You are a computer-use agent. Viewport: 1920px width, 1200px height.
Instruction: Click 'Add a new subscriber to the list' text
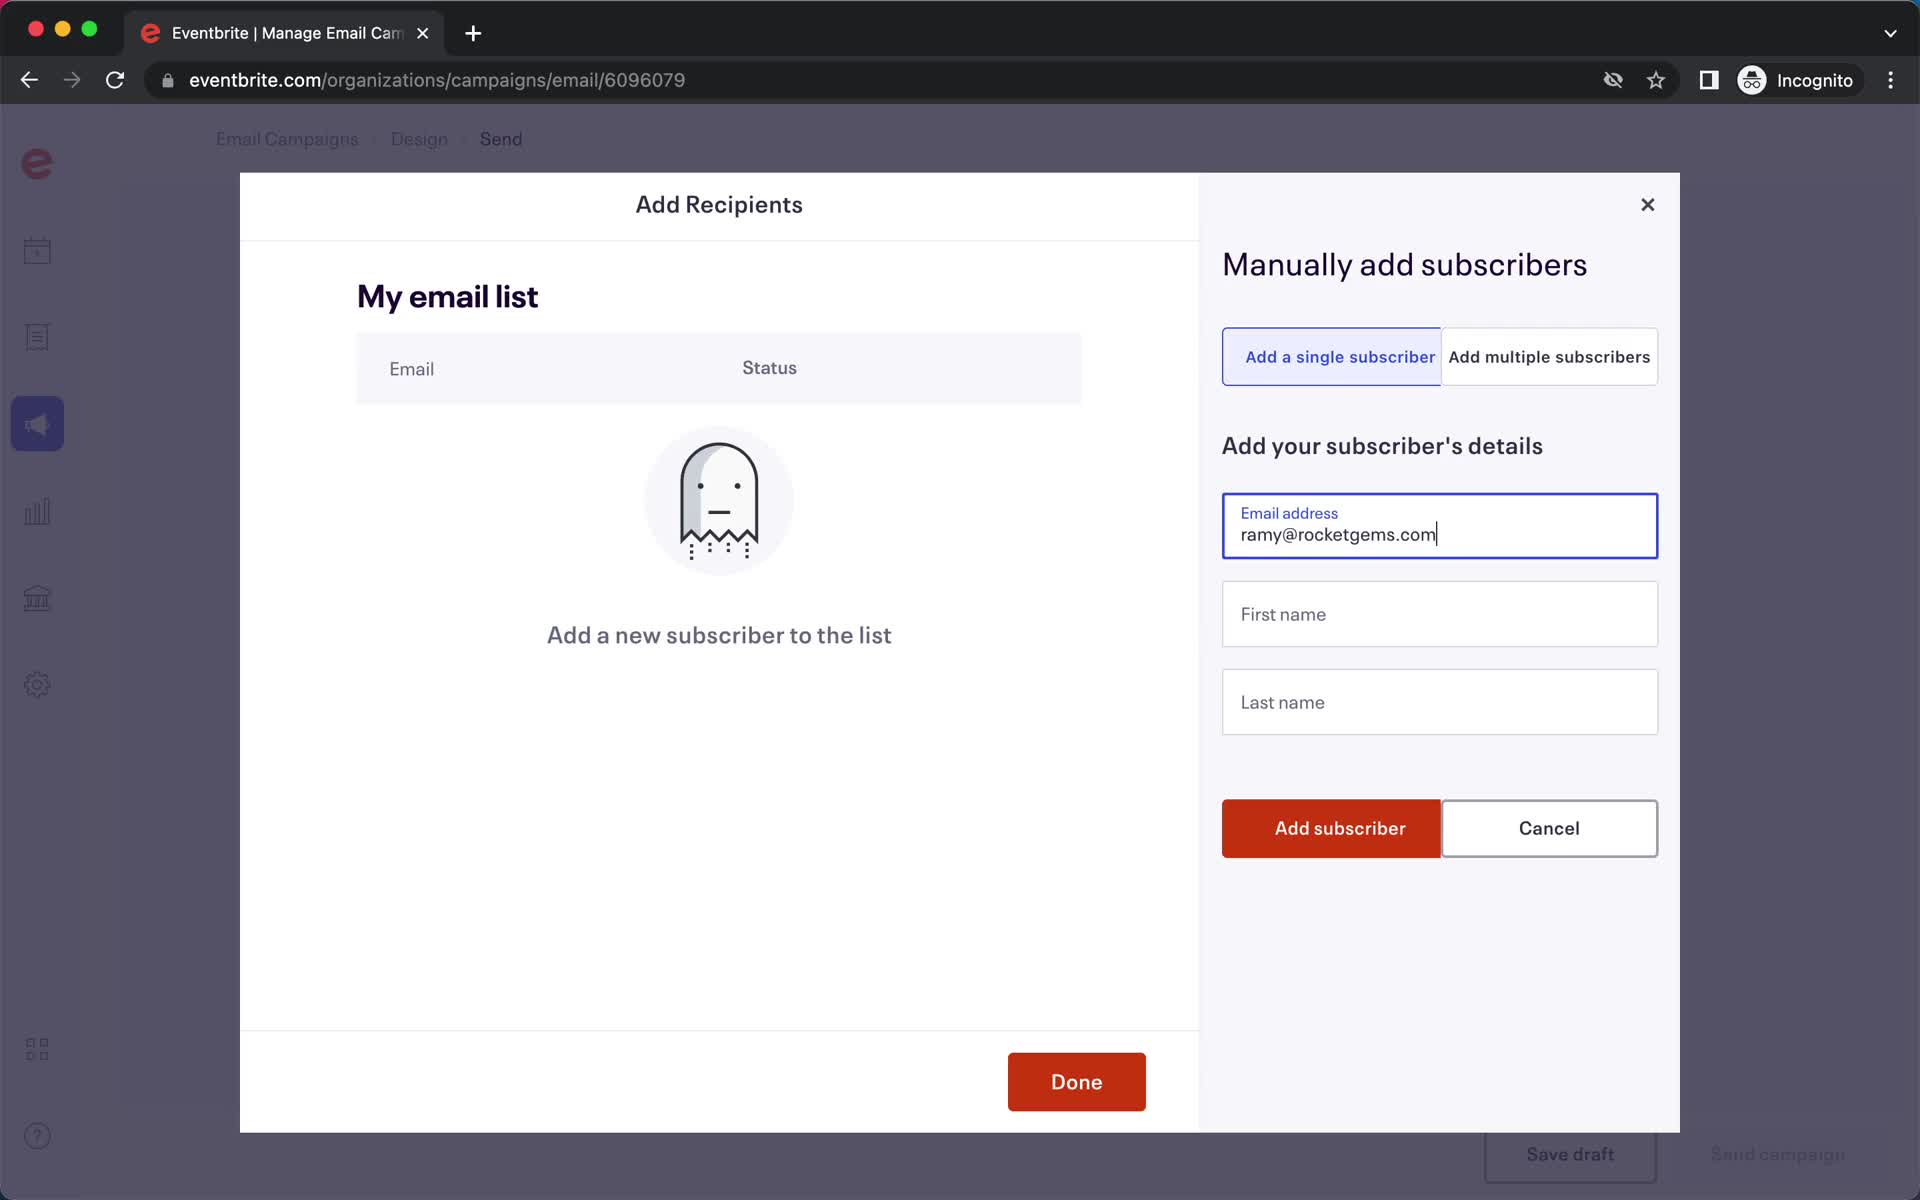719,635
